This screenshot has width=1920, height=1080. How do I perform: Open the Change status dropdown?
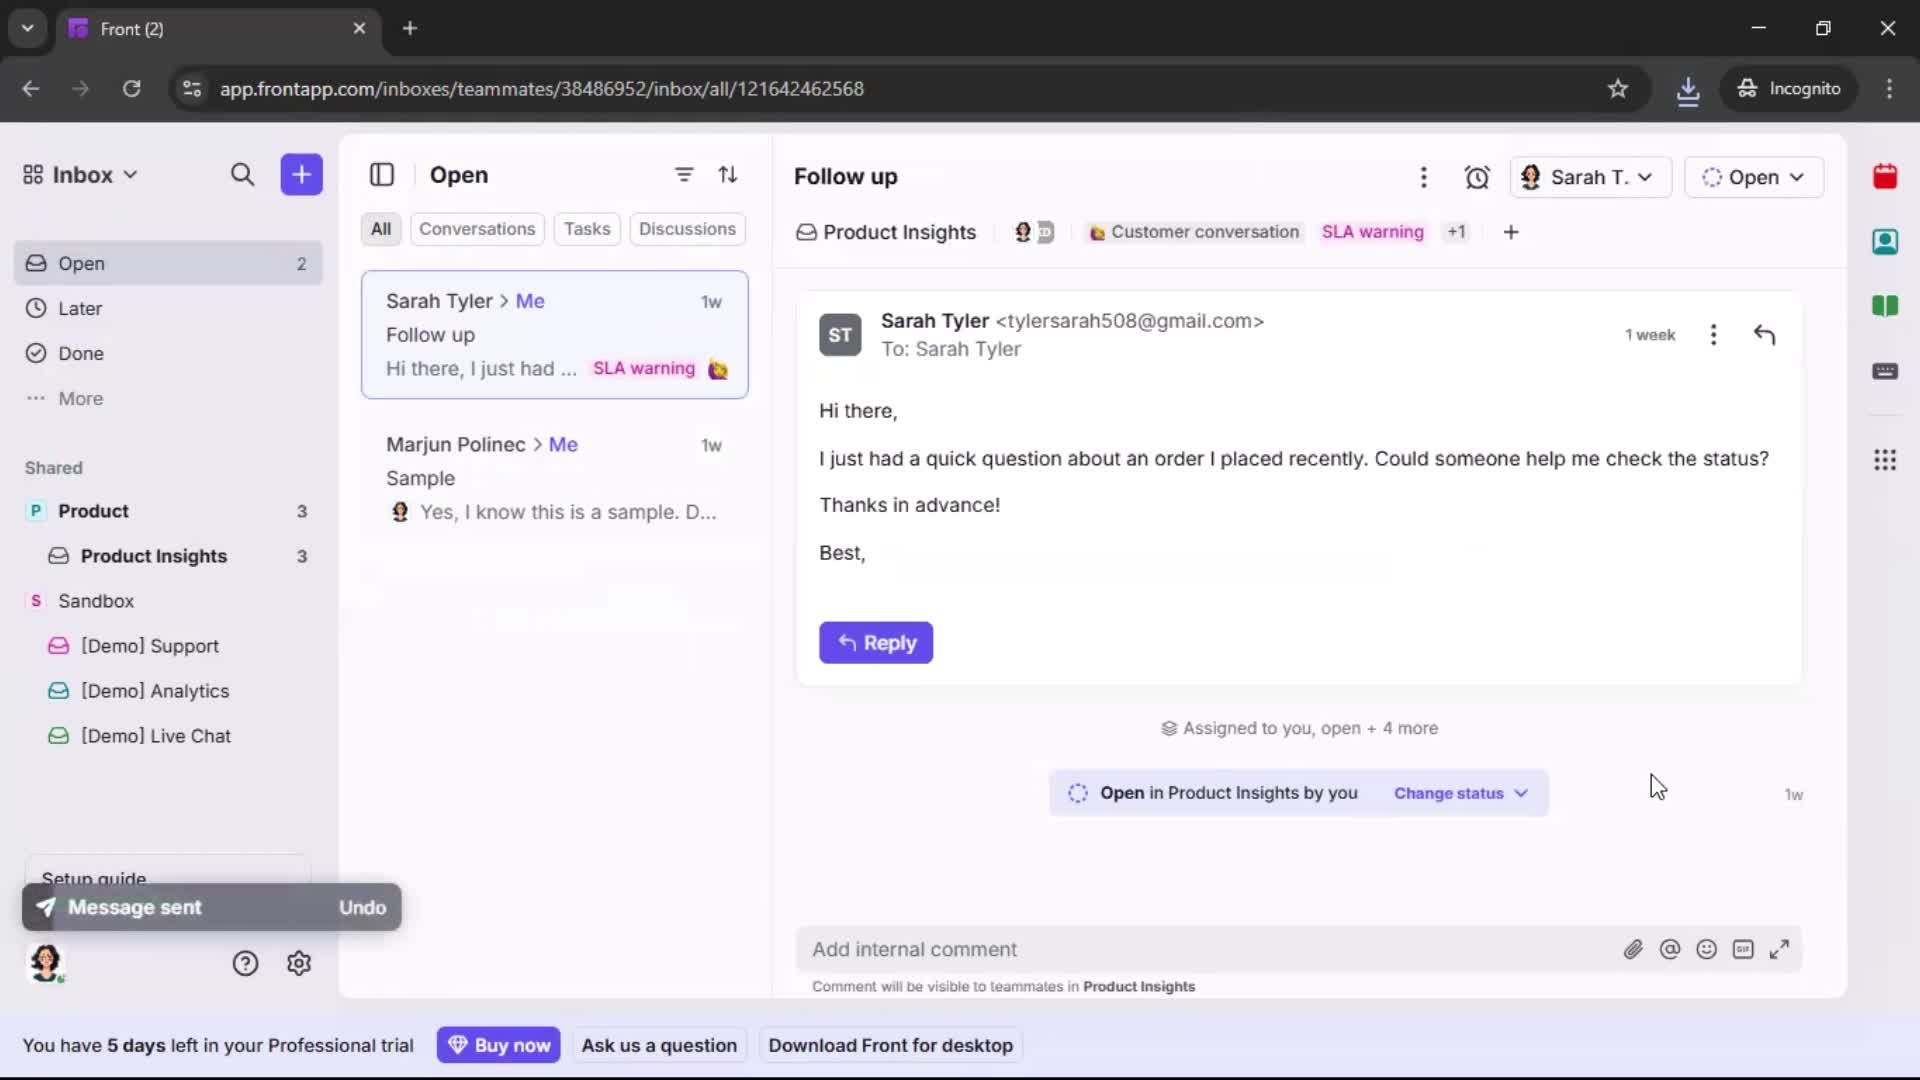pyautogui.click(x=1460, y=793)
